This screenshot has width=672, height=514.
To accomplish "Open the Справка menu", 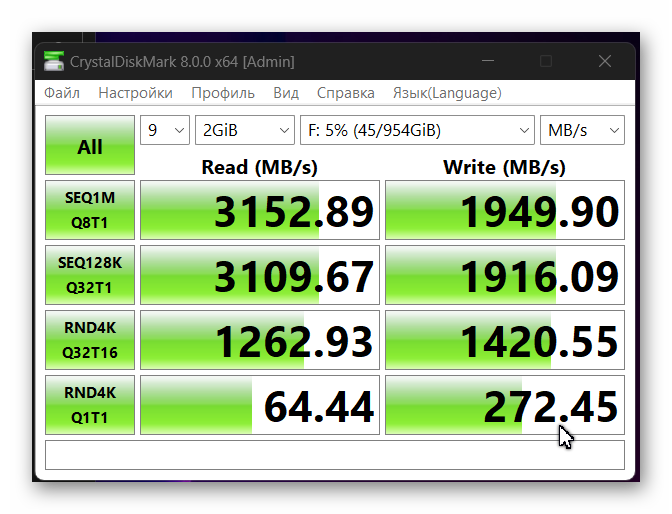I will pos(345,93).
